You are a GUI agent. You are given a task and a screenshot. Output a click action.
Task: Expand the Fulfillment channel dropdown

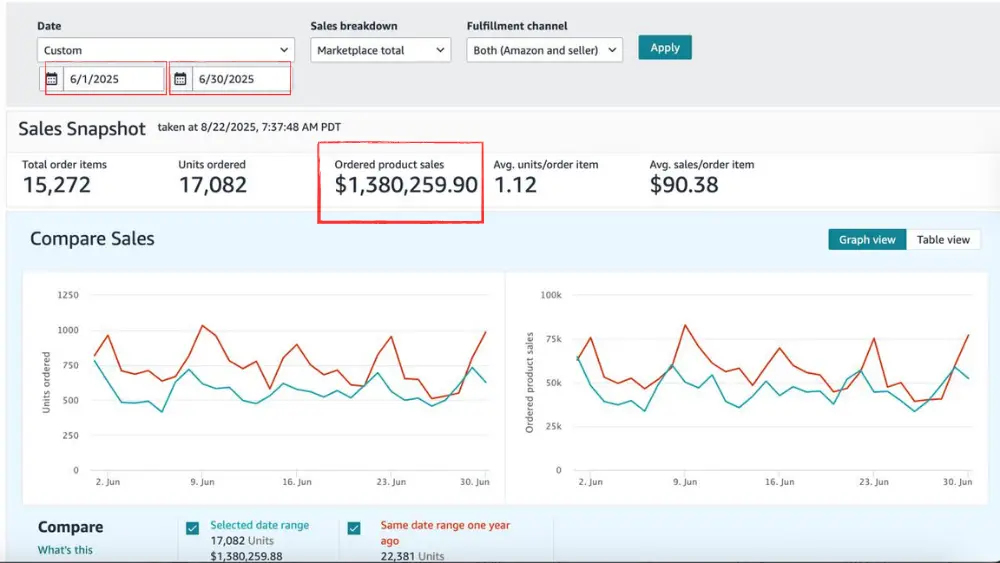coord(544,50)
